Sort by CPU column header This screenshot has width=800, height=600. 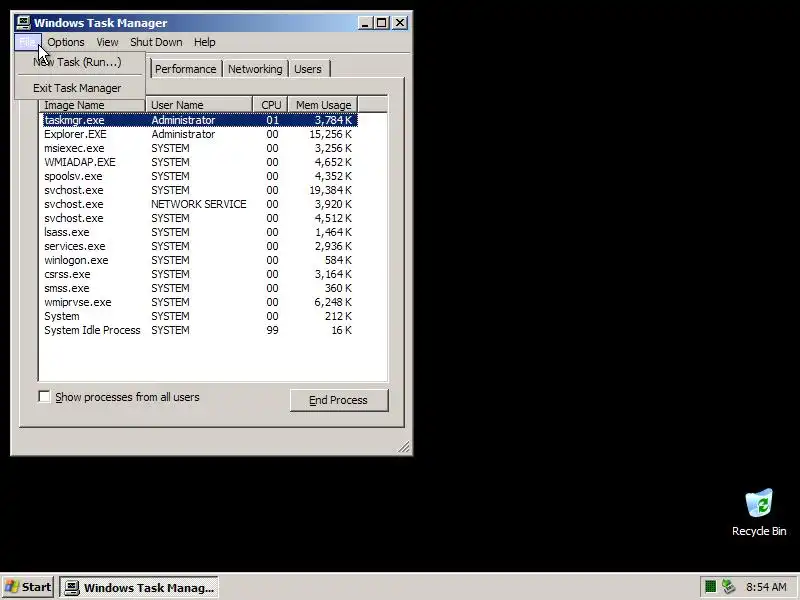[x=270, y=105]
